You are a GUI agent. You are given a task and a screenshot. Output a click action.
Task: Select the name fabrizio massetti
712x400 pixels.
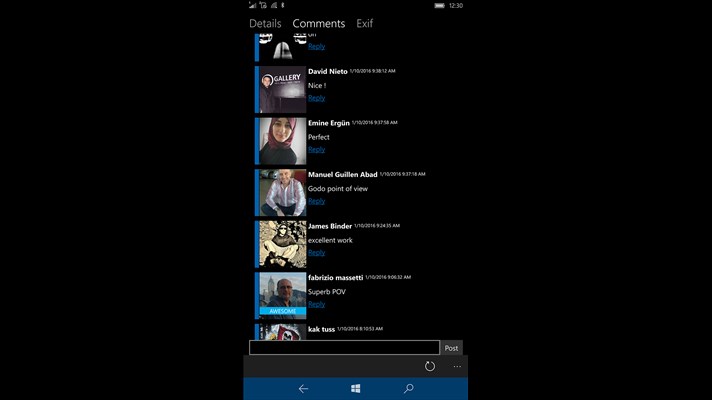[x=335, y=277]
